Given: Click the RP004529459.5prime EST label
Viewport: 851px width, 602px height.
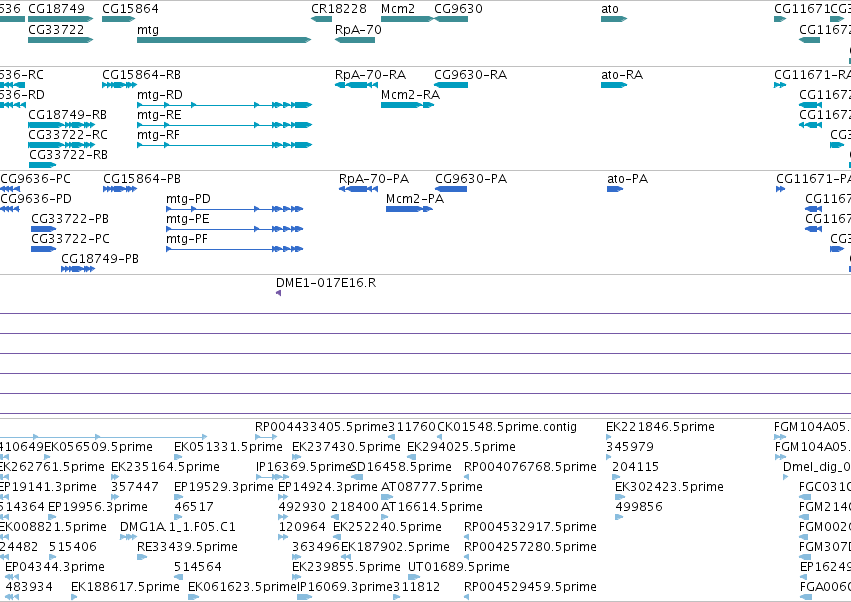Looking at the screenshot, I should click(530, 587).
